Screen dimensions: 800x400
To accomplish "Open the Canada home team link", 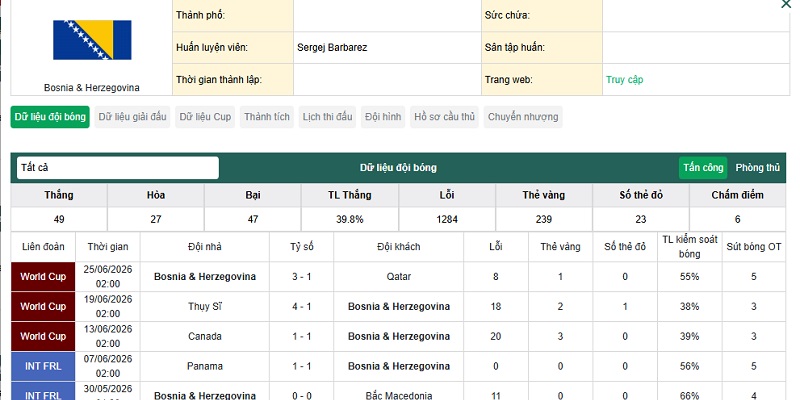I will [x=205, y=336].
